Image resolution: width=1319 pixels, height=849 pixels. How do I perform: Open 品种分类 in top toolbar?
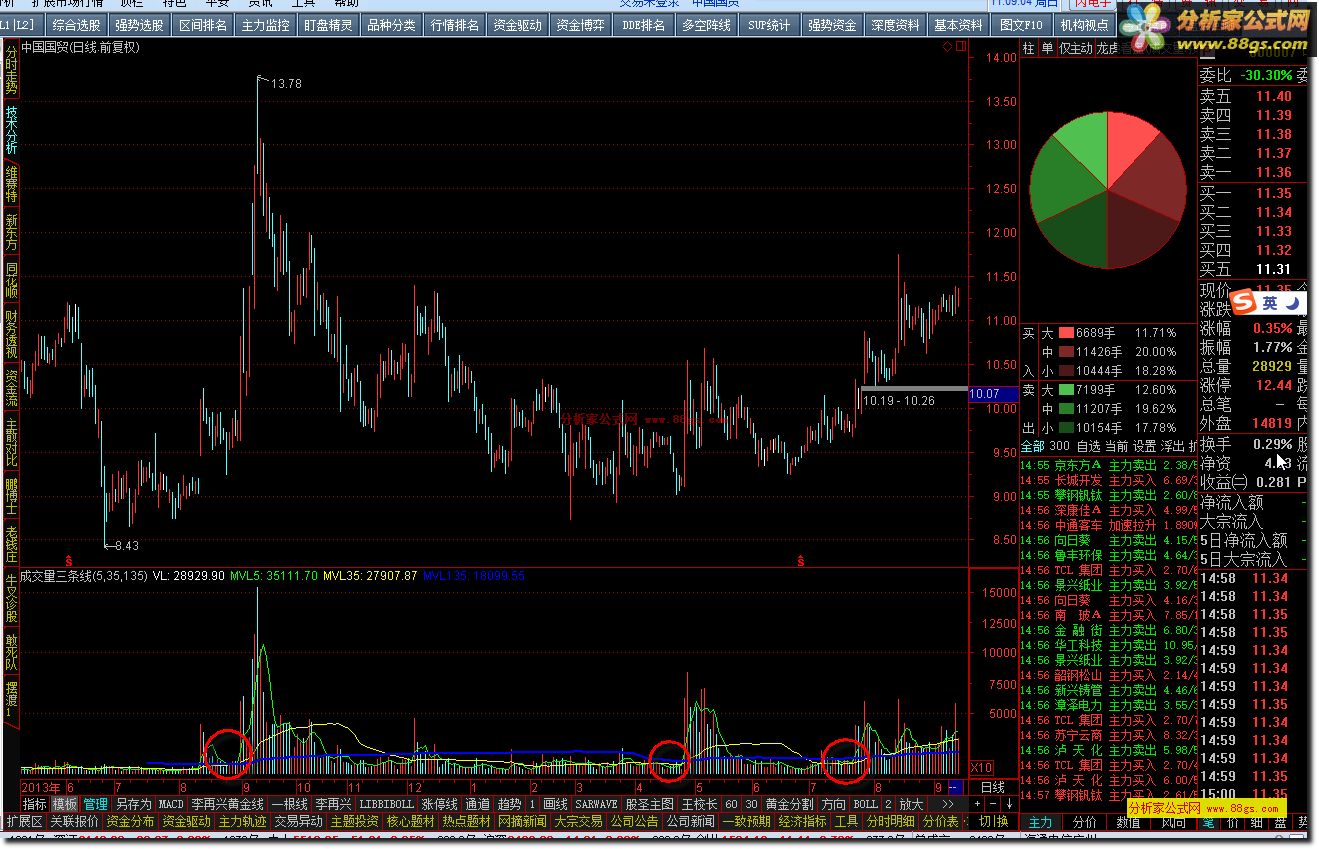point(391,25)
